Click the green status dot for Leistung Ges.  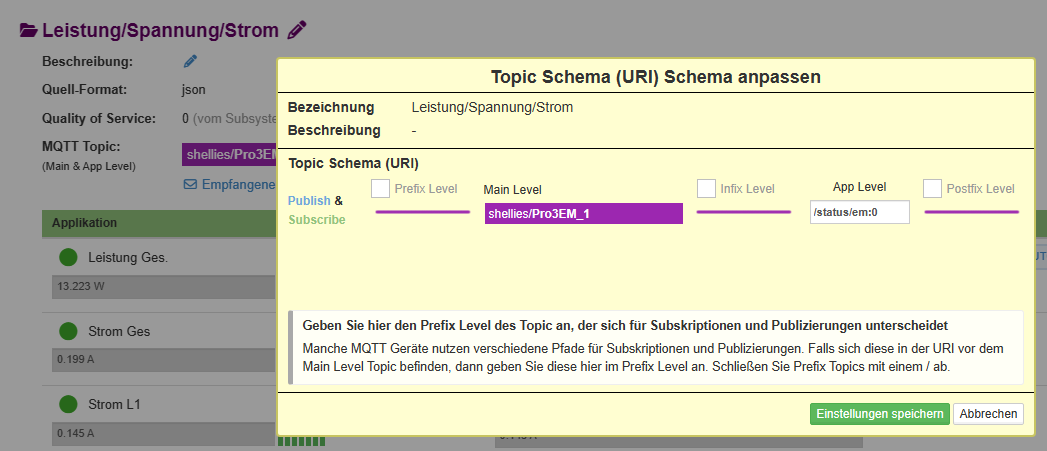tap(68, 258)
